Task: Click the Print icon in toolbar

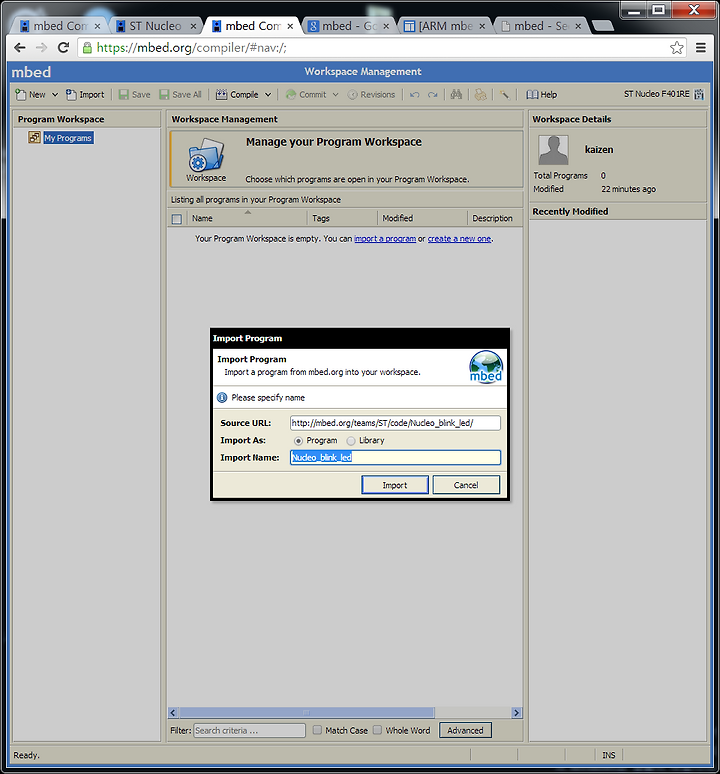Action: (x=480, y=94)
